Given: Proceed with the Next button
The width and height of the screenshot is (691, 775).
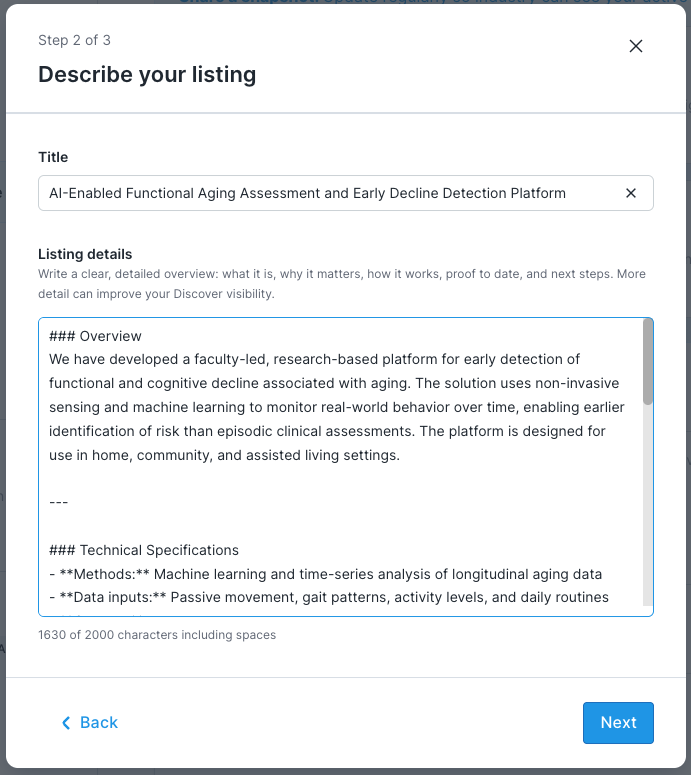Looking at the screenshot, I should 618,723.
